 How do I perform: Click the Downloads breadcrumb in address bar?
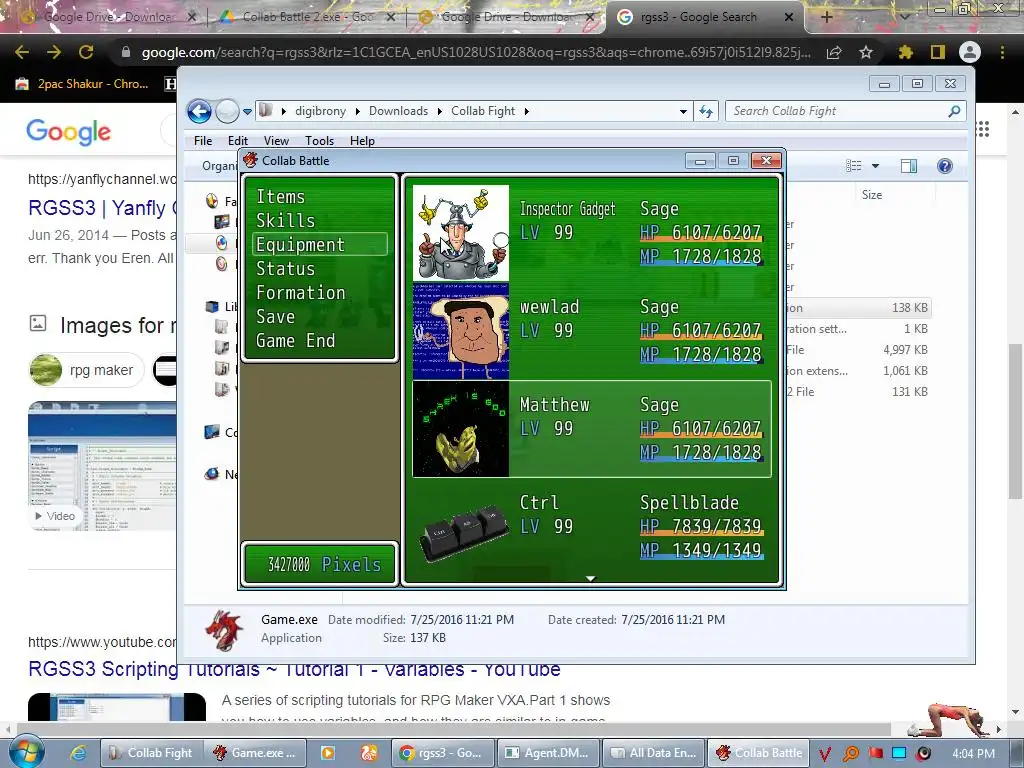(x=398, y=111)
